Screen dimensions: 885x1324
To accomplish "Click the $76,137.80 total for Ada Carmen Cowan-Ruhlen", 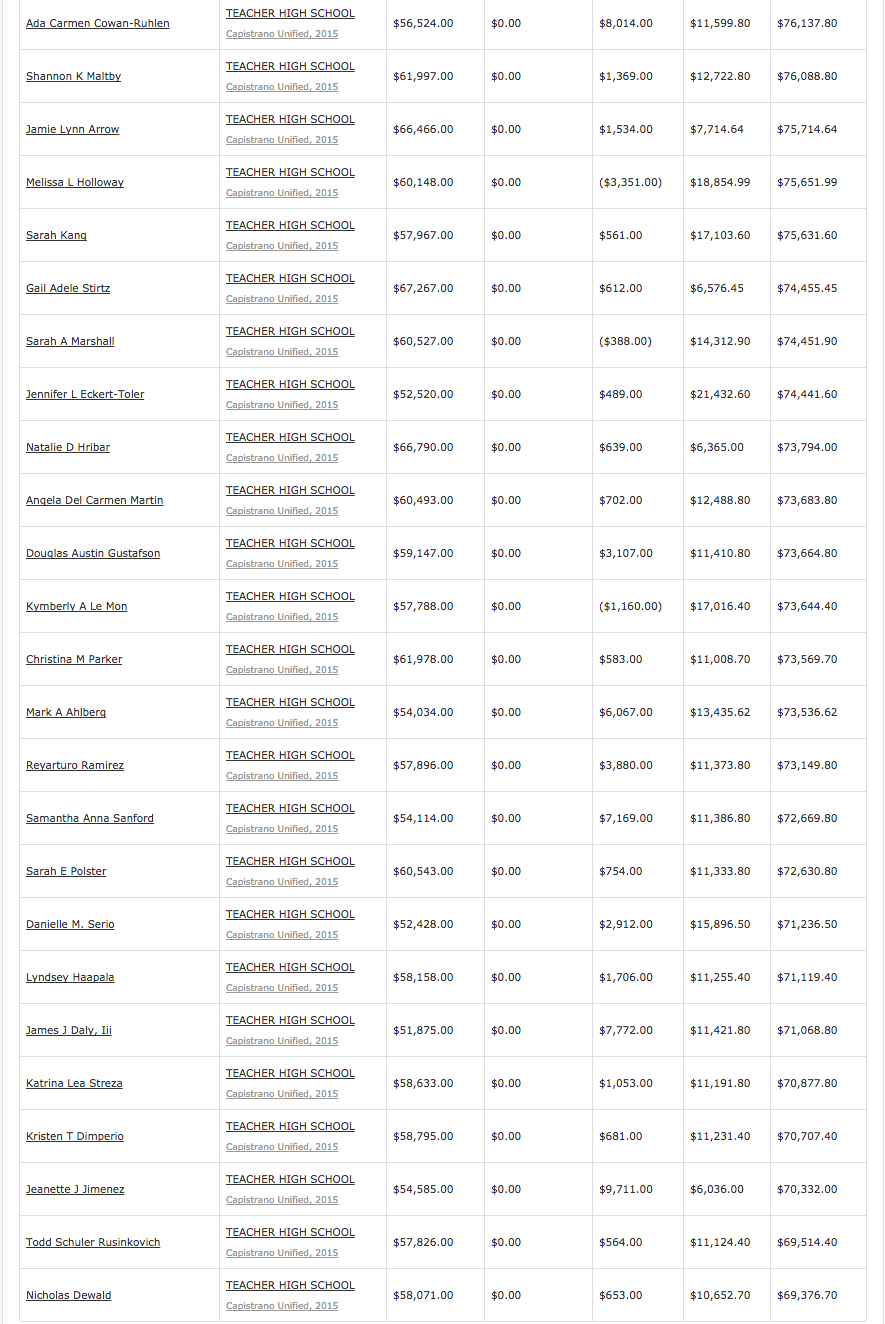I will coord(807,24).
